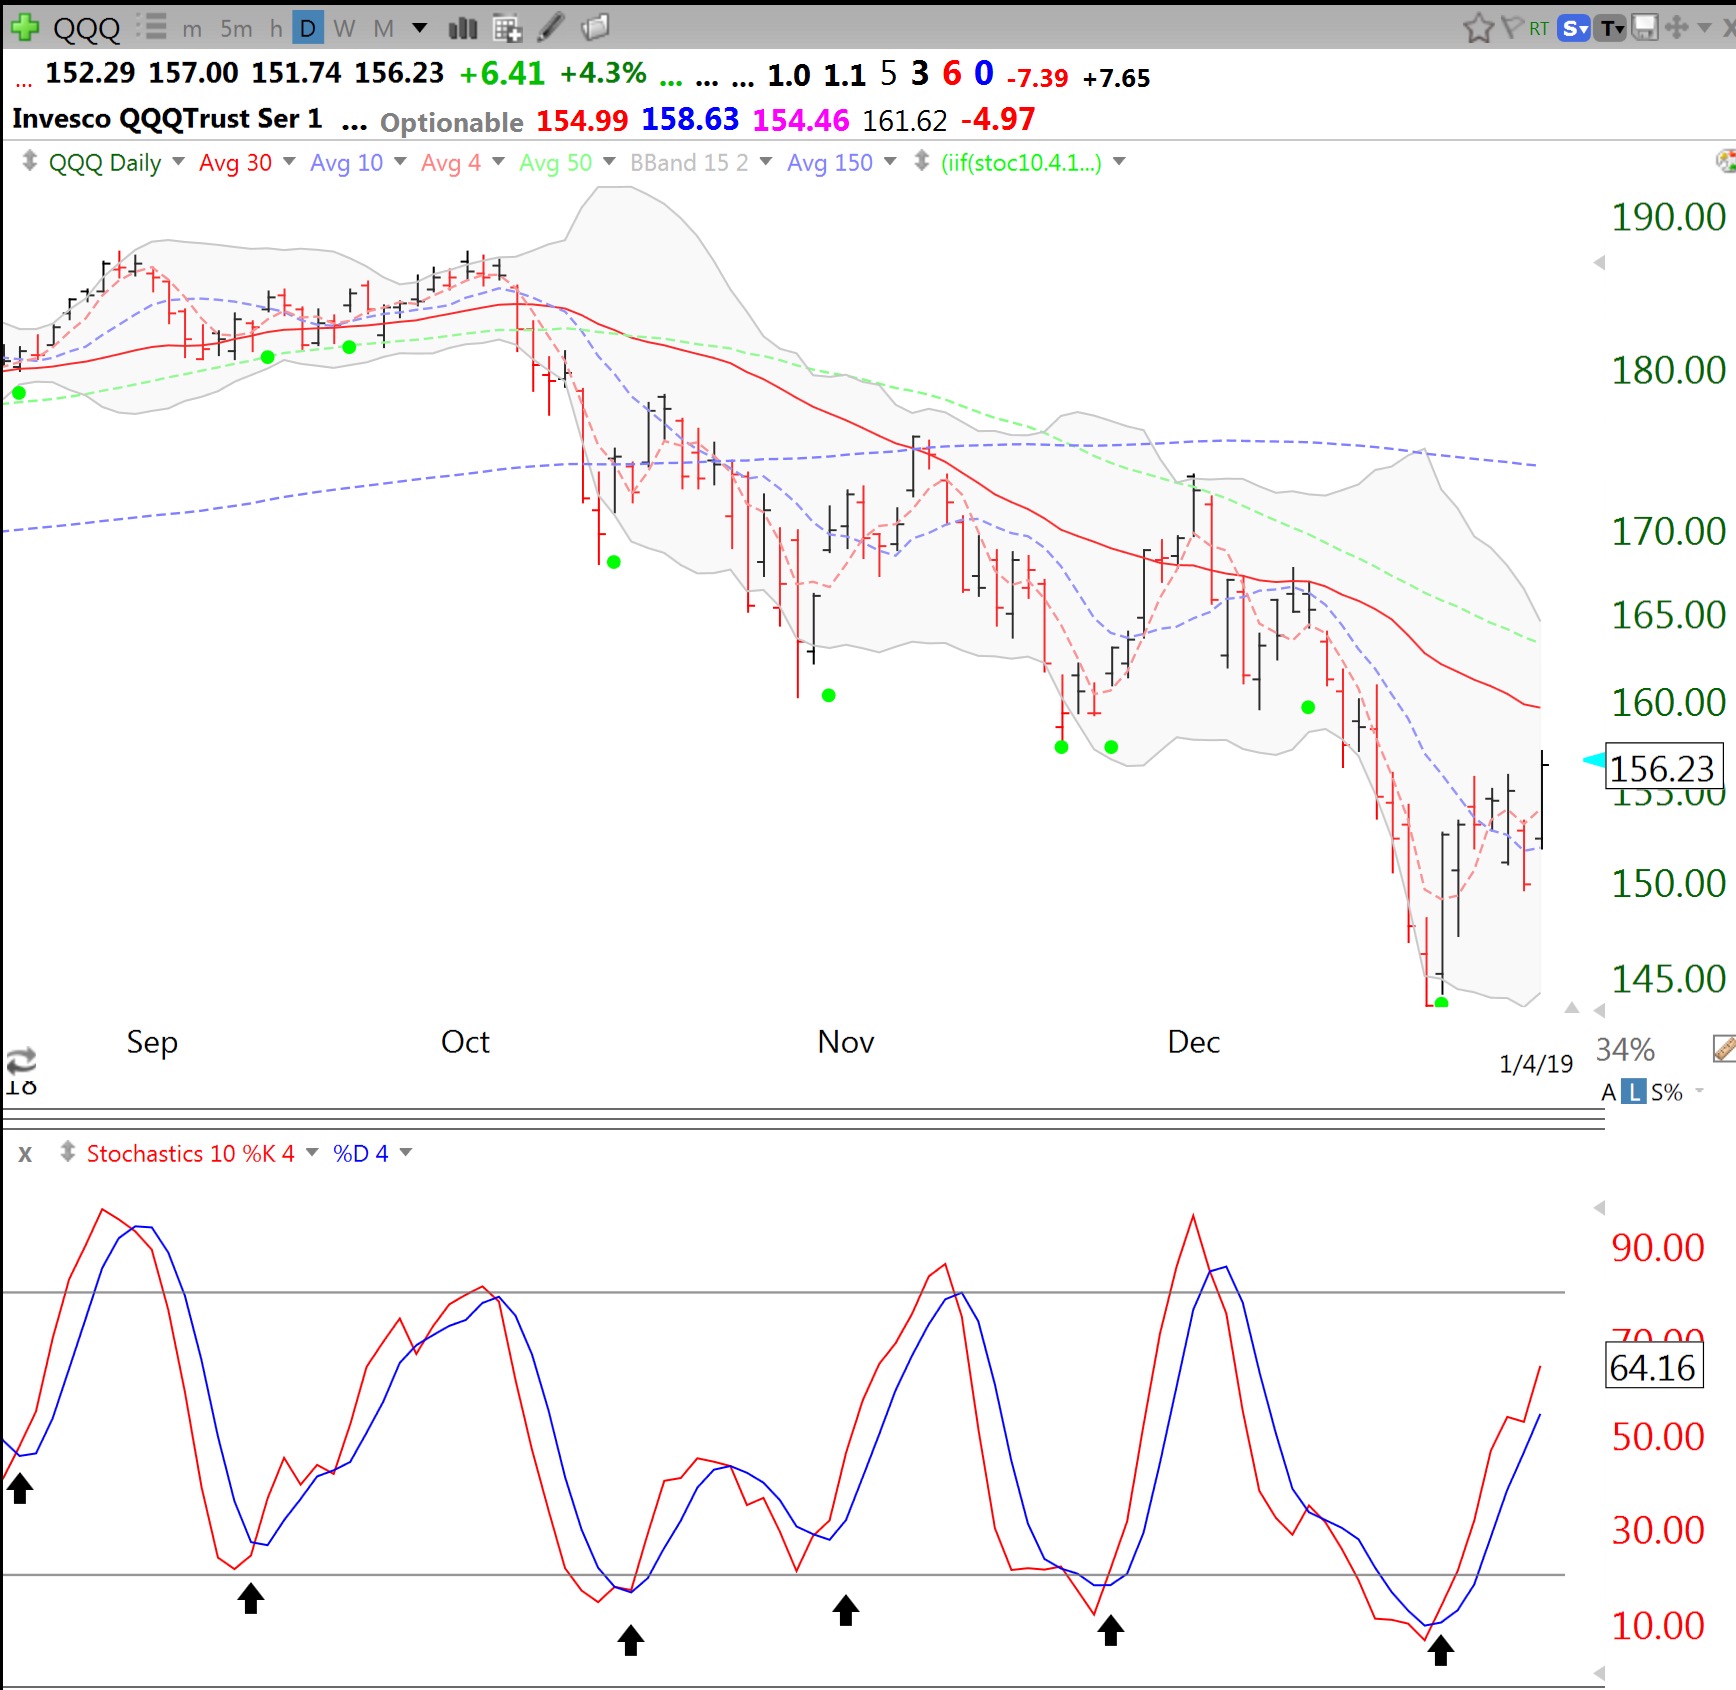
Task: Click red dots before the open price
Action: [x=24, y=83]
